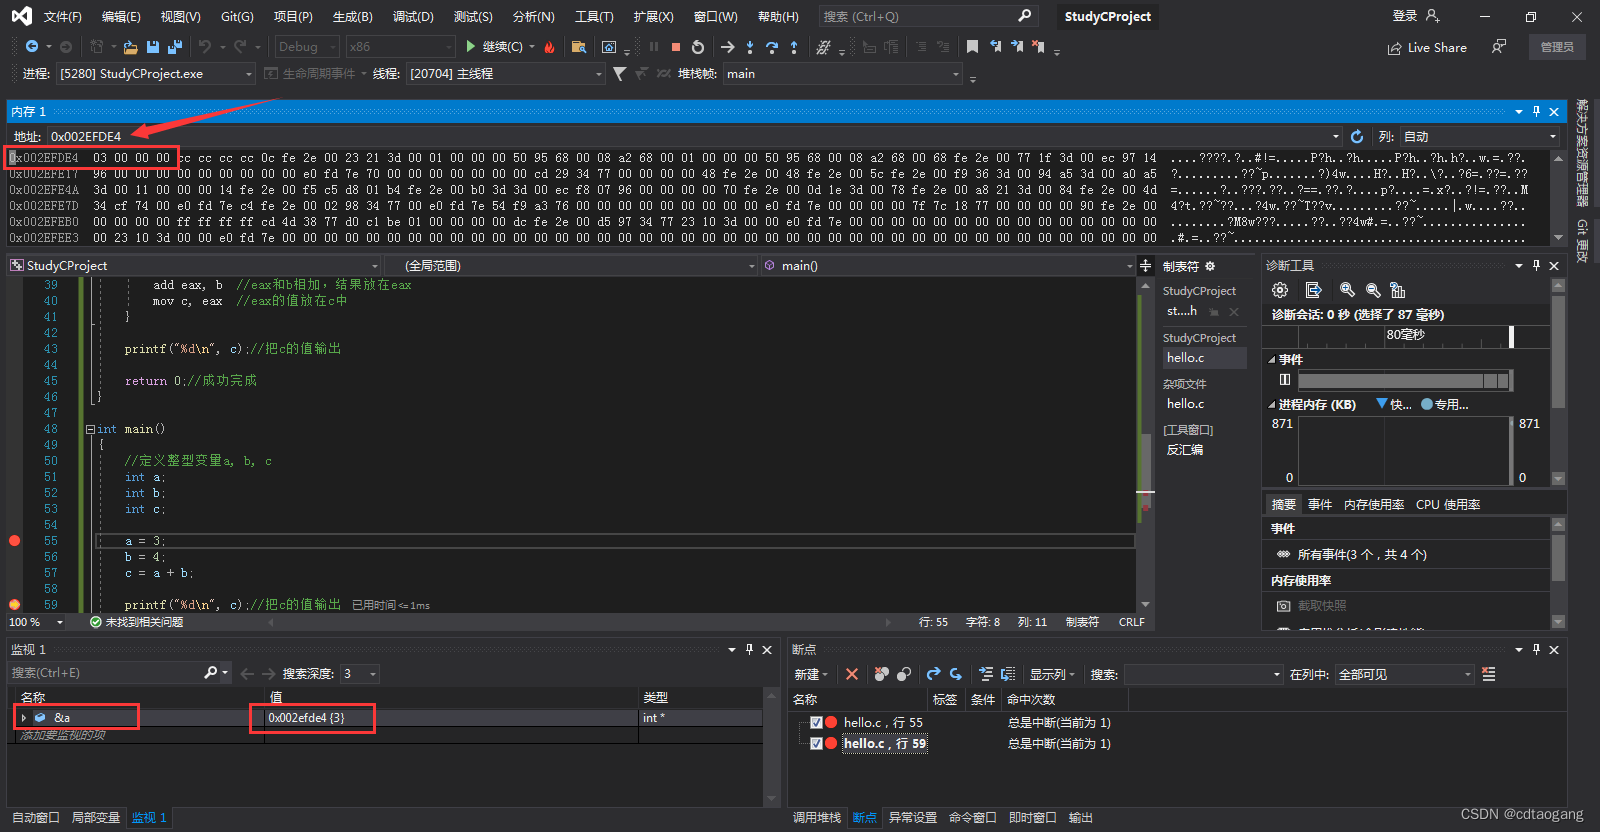1600x832 pixels.
Task: Open the stack frame dropdown main
Action: point(843,74)
